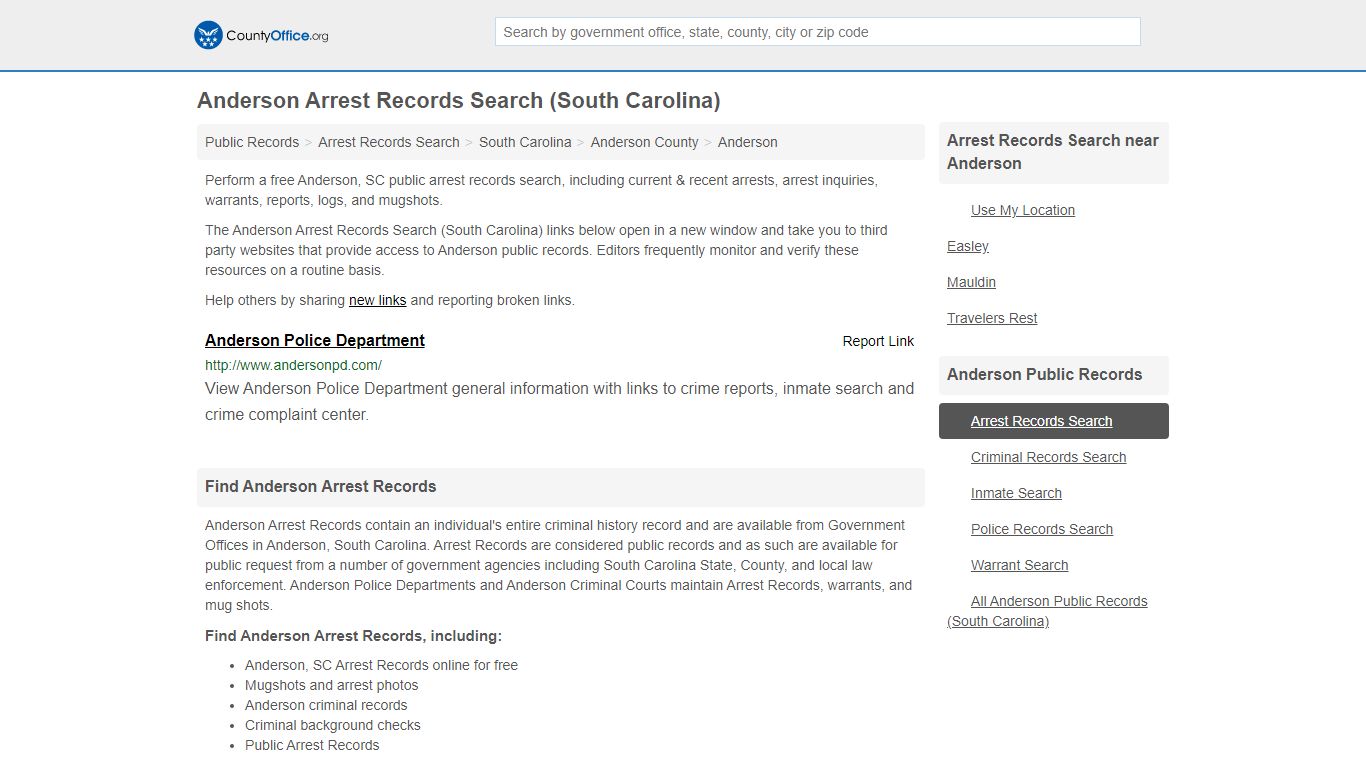Visit the andersonpd.com URL
Viewport: 1366px width, 768px height.
293,365
